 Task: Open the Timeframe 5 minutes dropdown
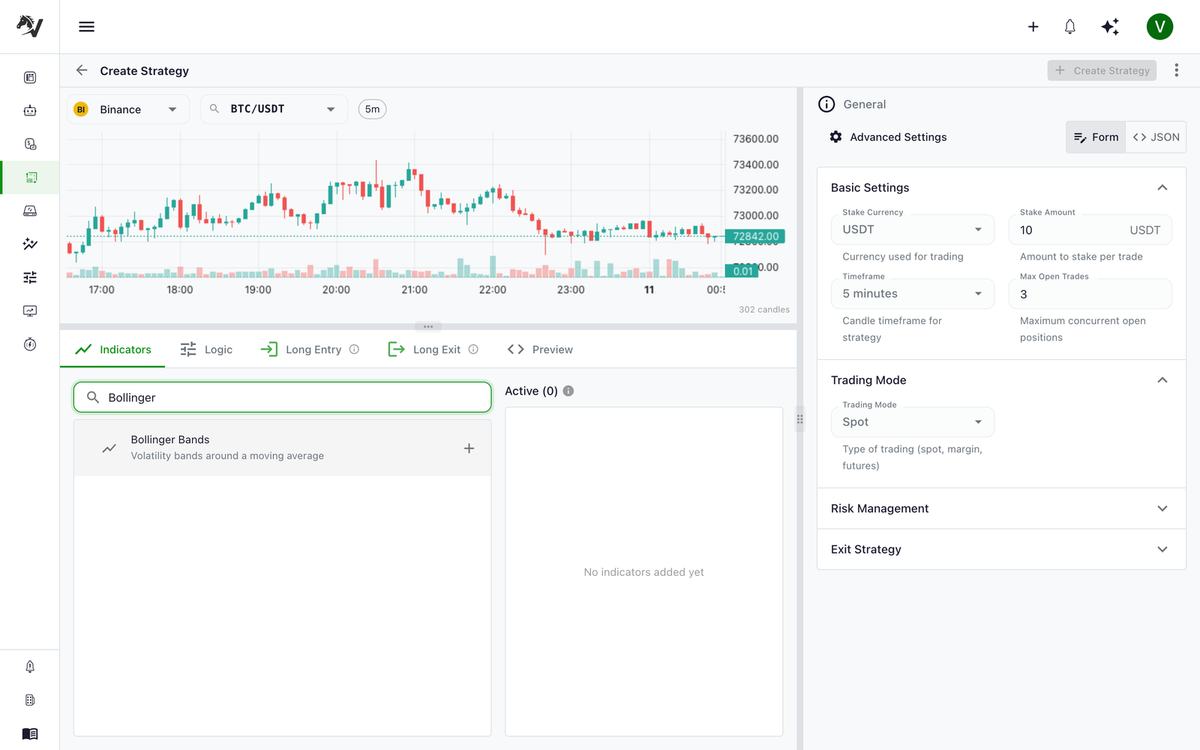tap(913, 293)
